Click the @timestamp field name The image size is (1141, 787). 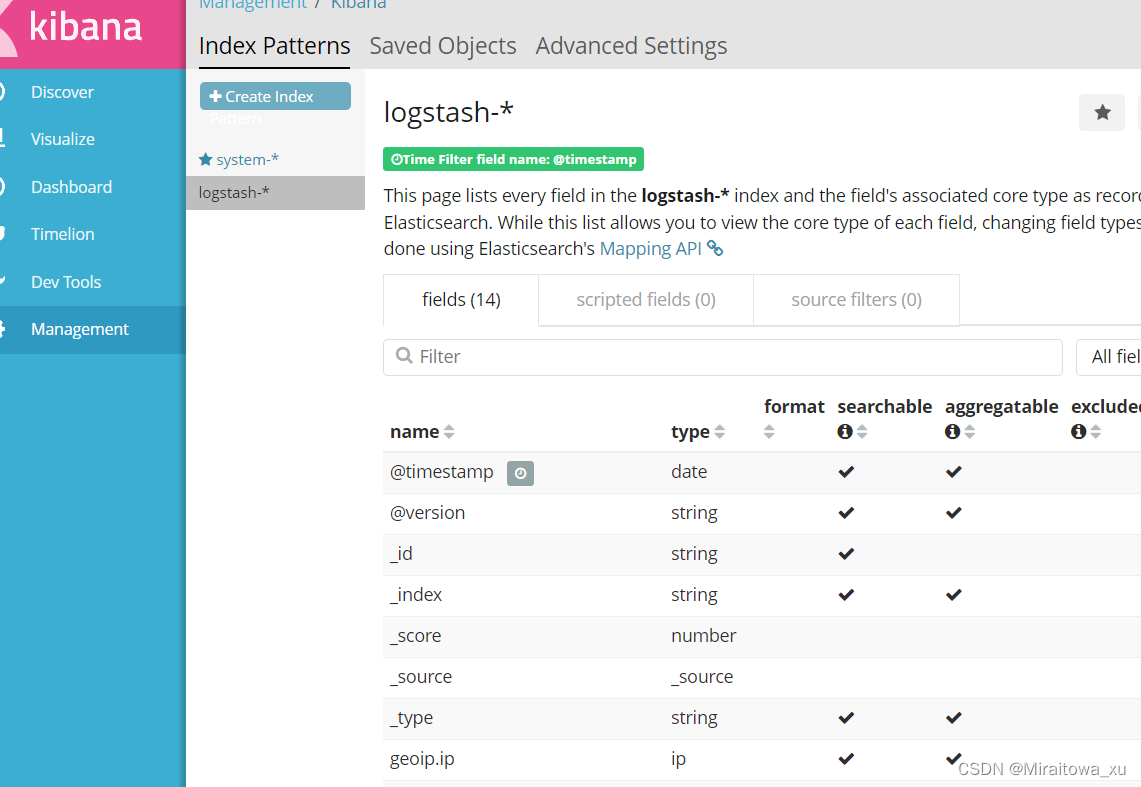point(442,472)
